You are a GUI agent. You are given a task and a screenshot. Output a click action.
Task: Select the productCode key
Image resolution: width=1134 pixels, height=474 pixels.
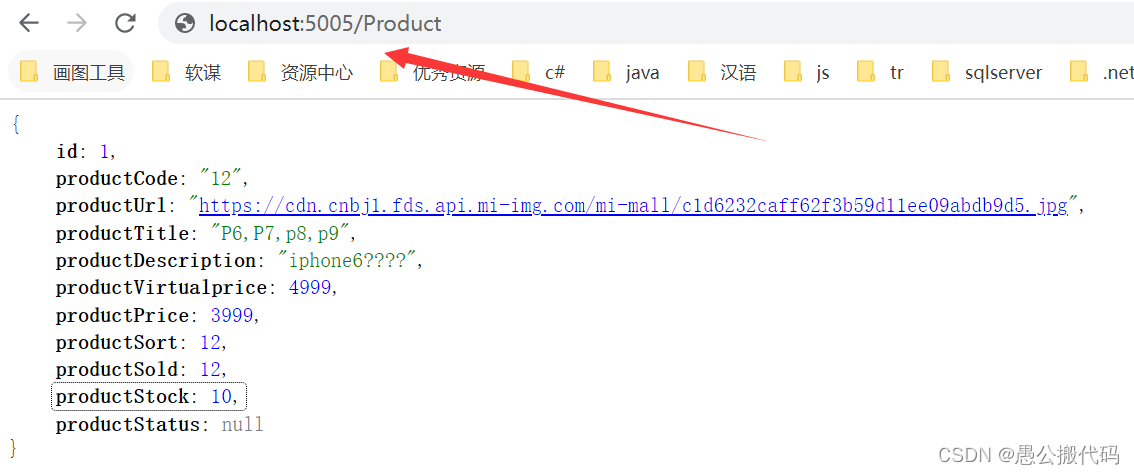tap(116, 178)
